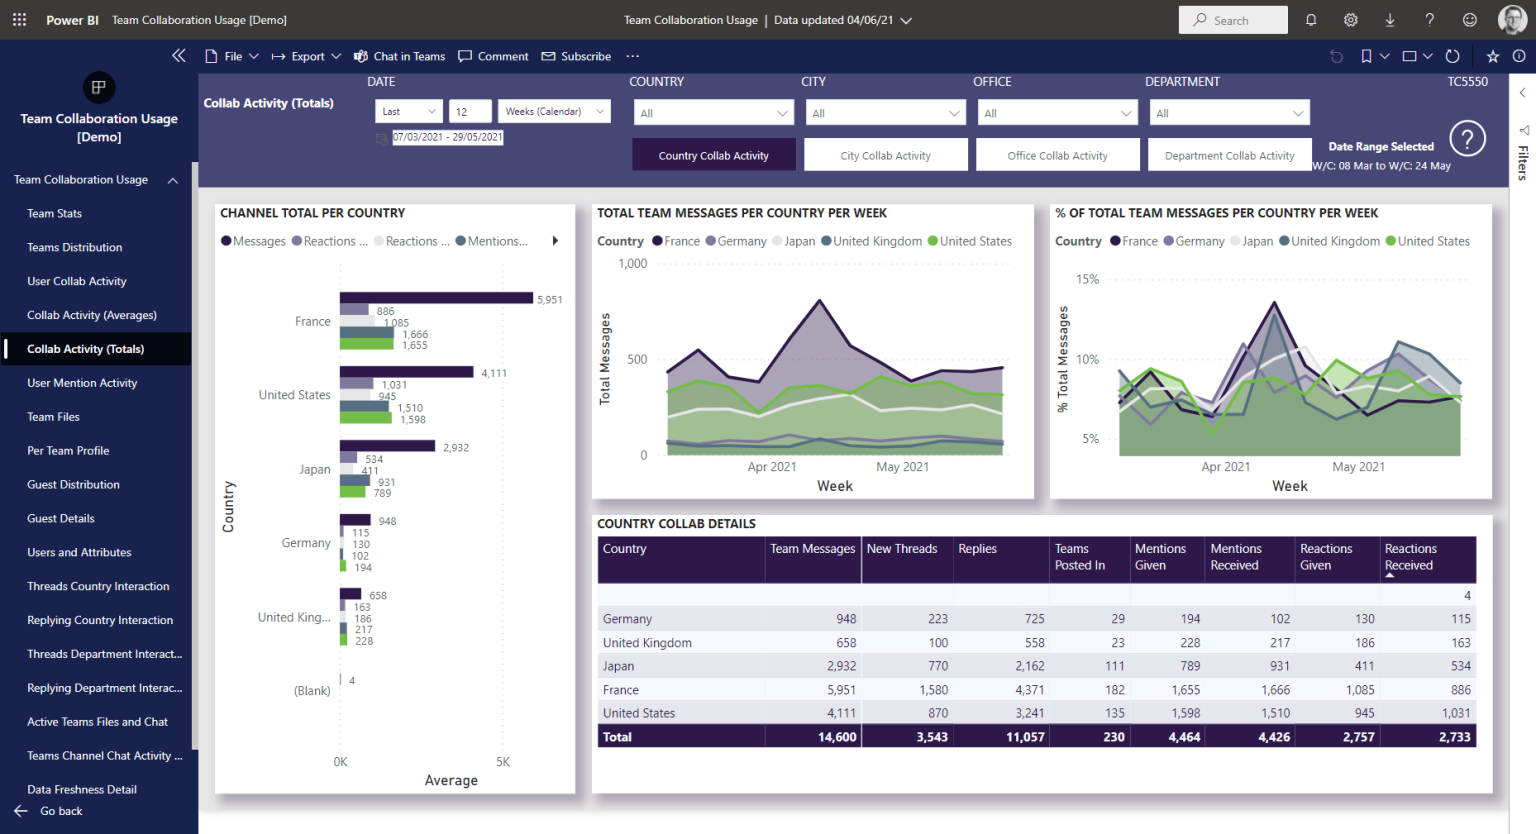Open the Last relative date dropdown

click(409, 111)
